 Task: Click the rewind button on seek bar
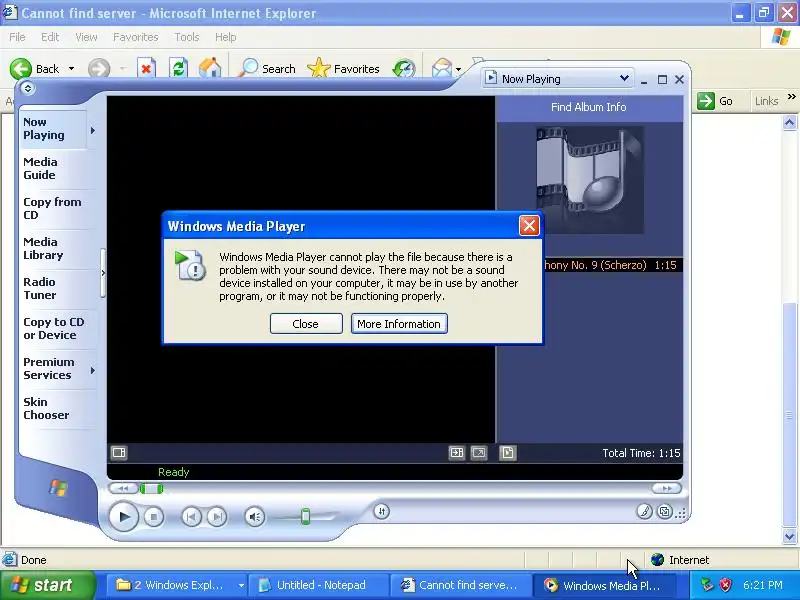coord(123,489)
